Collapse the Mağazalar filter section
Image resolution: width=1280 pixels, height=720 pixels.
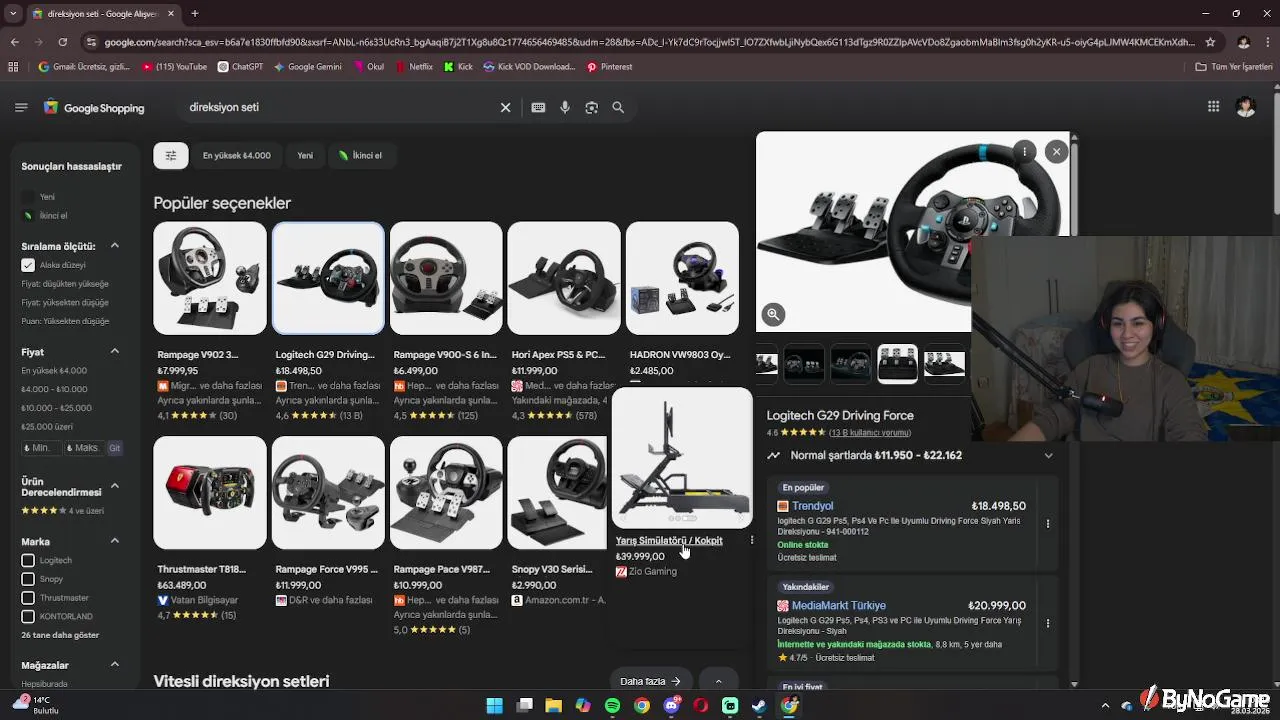[114, 665]
